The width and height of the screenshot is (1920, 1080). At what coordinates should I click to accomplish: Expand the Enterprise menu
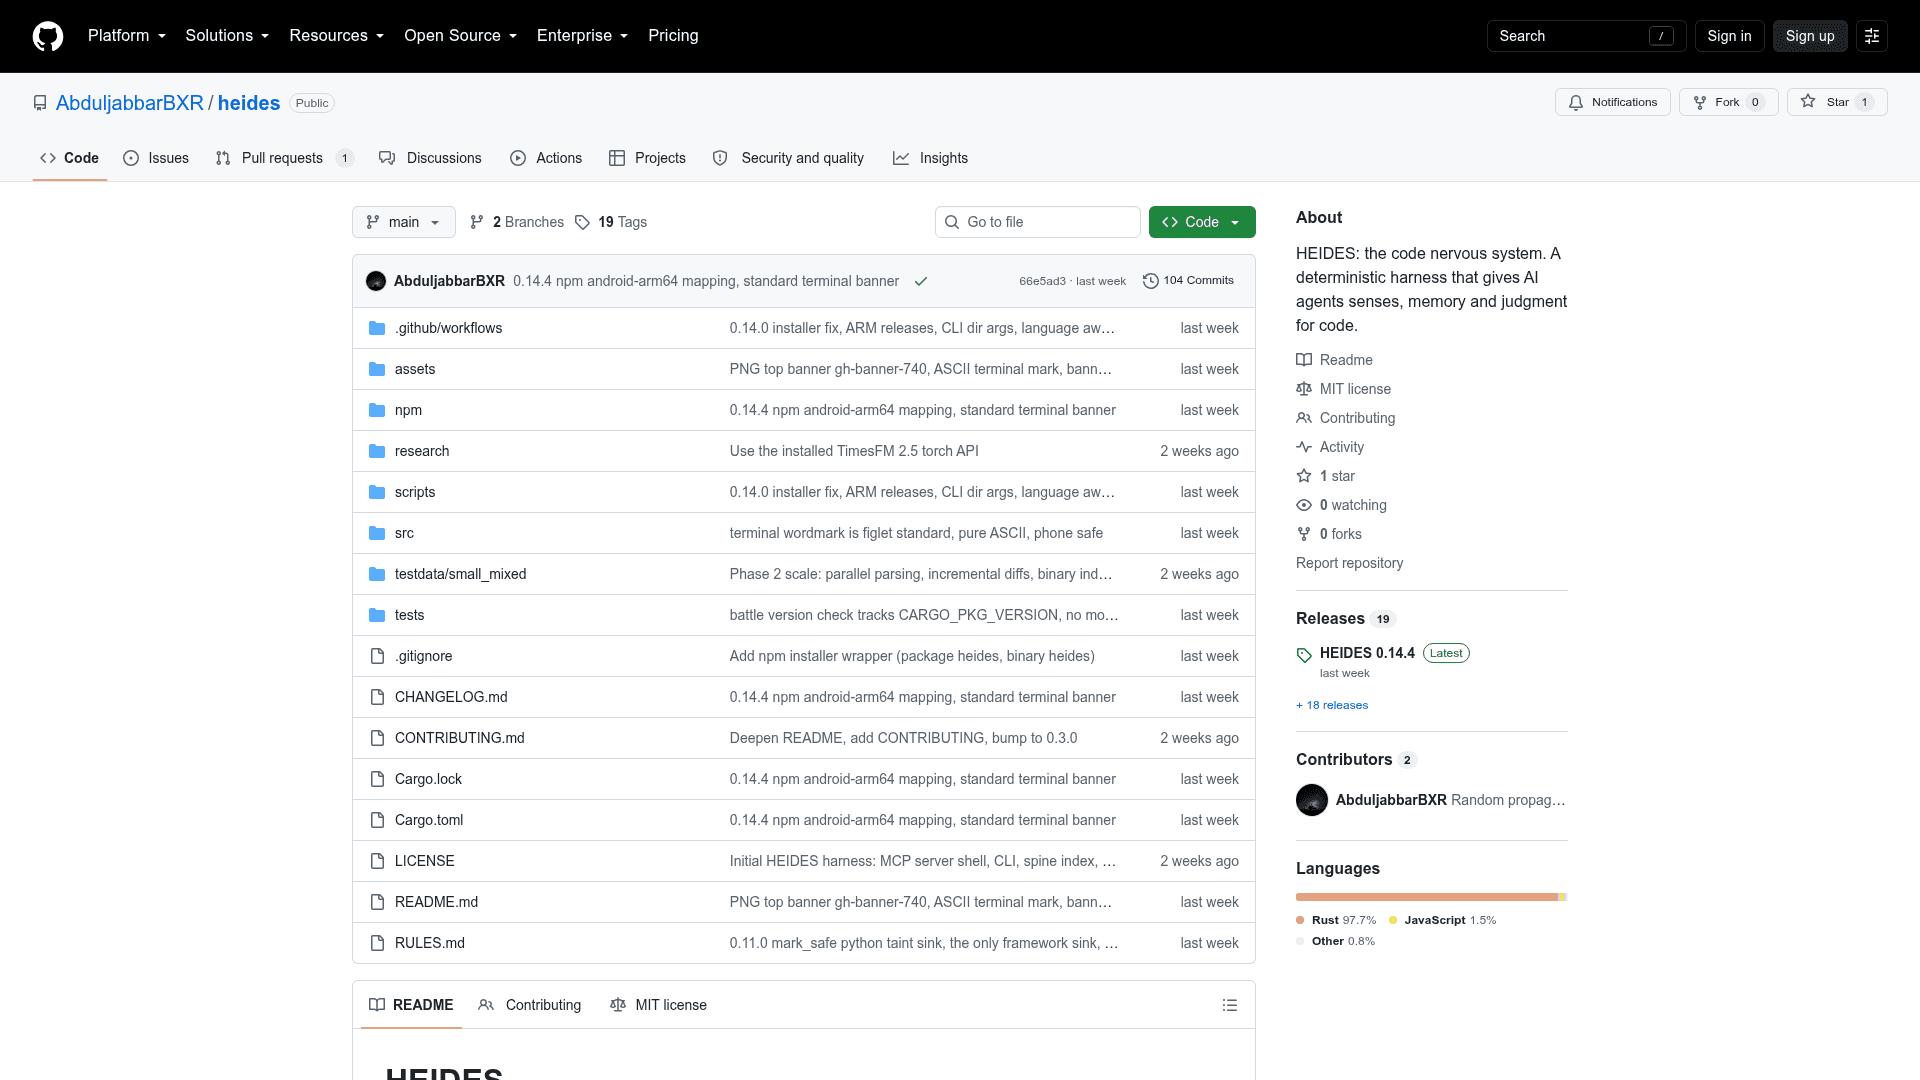(x=582, y=36)
